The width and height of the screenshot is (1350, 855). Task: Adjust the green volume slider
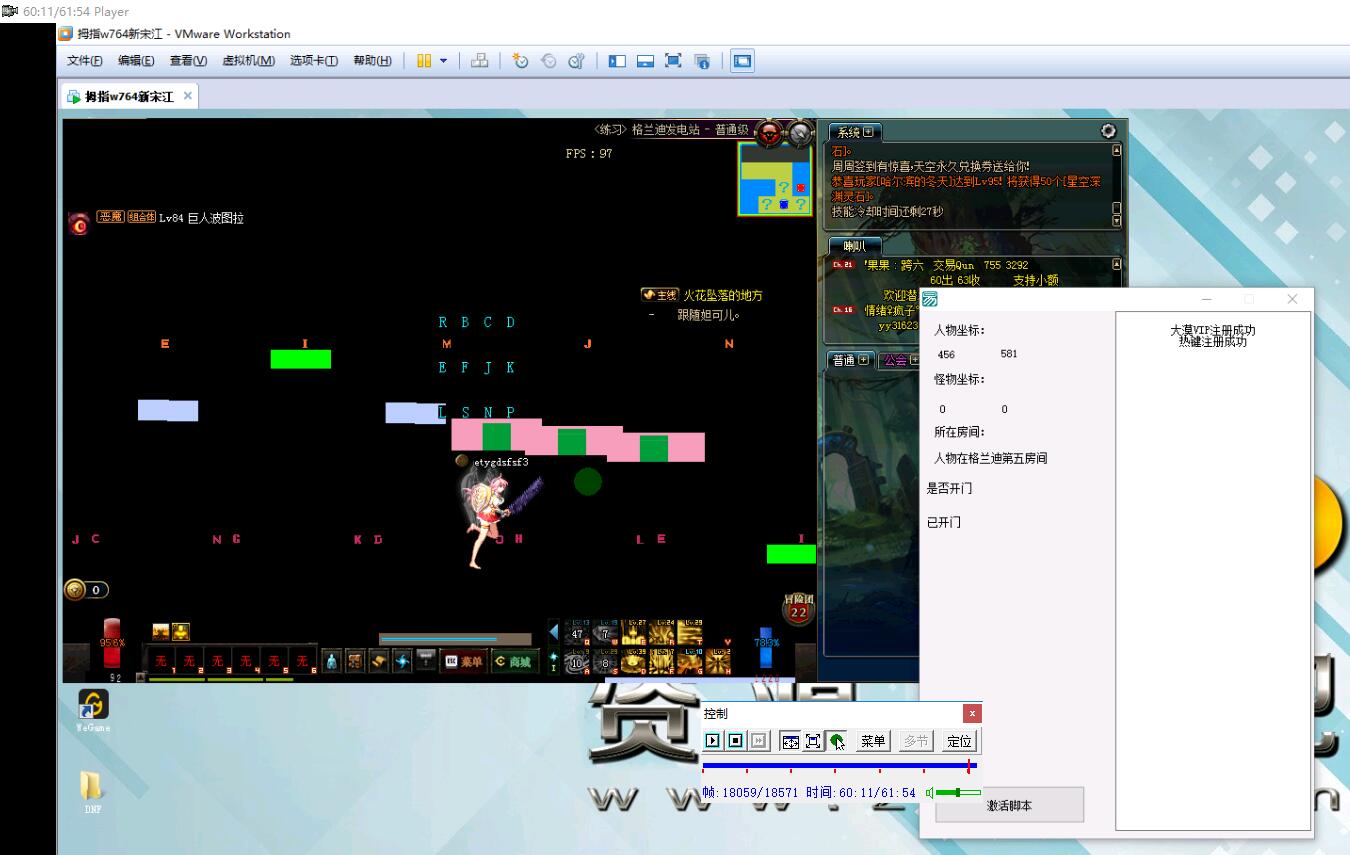click(957, 793)
